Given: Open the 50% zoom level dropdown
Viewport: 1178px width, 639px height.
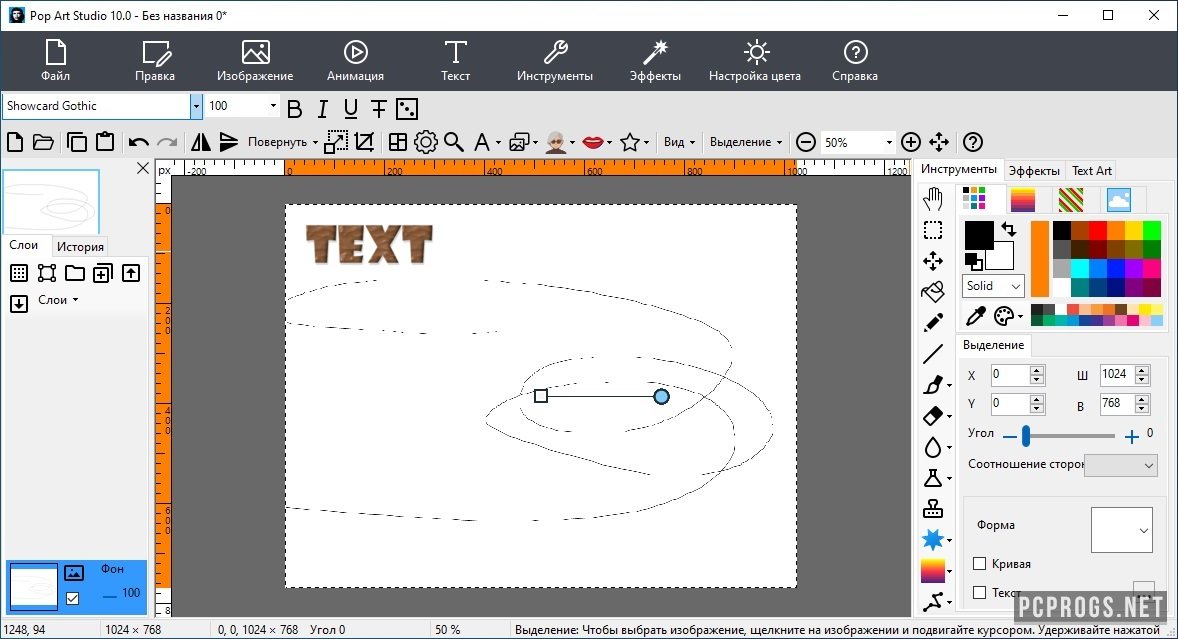Looking at the screenshot, I should (889, 142).
